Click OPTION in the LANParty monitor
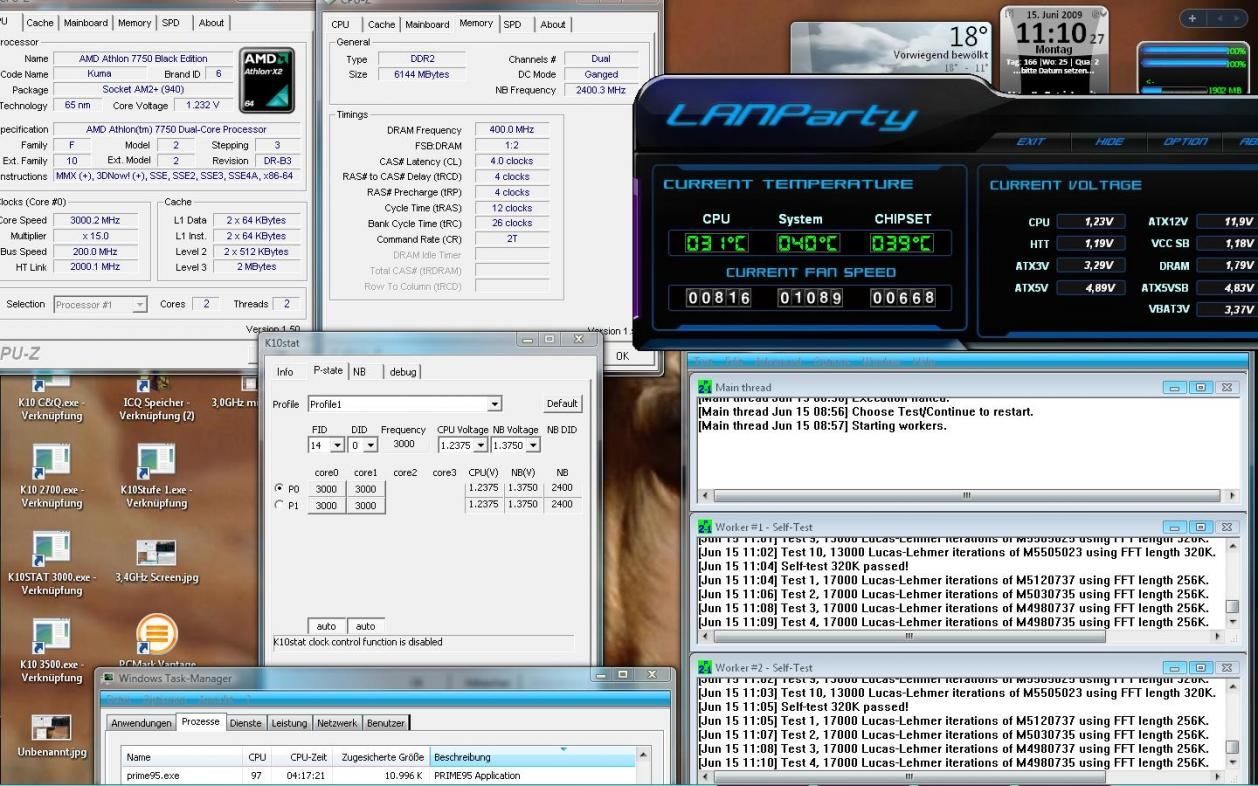 pos(1185,143)
